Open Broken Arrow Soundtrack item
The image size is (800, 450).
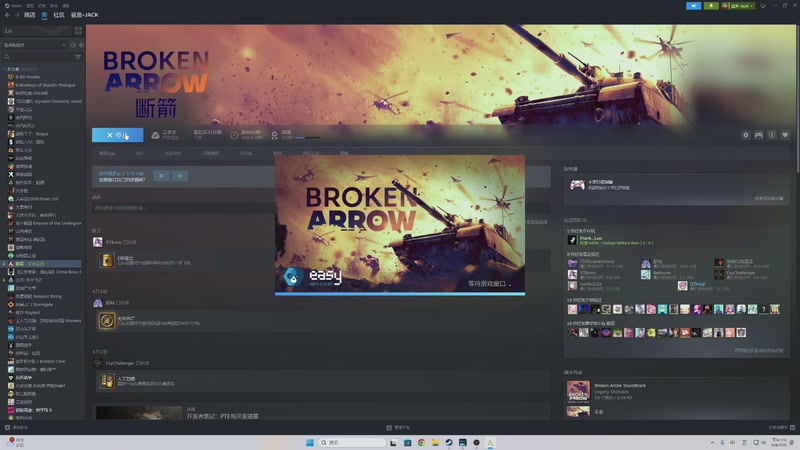pyautogui.click(x=620, y=386)
